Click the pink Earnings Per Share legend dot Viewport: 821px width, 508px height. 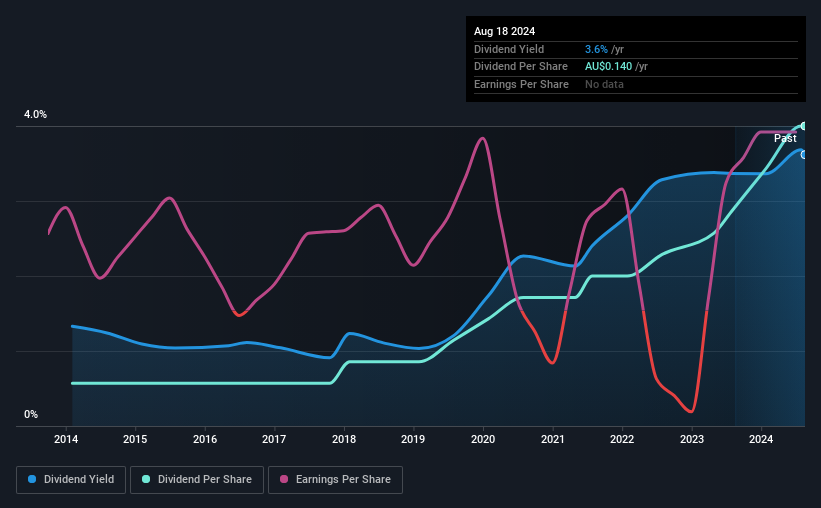coord(284,479)
